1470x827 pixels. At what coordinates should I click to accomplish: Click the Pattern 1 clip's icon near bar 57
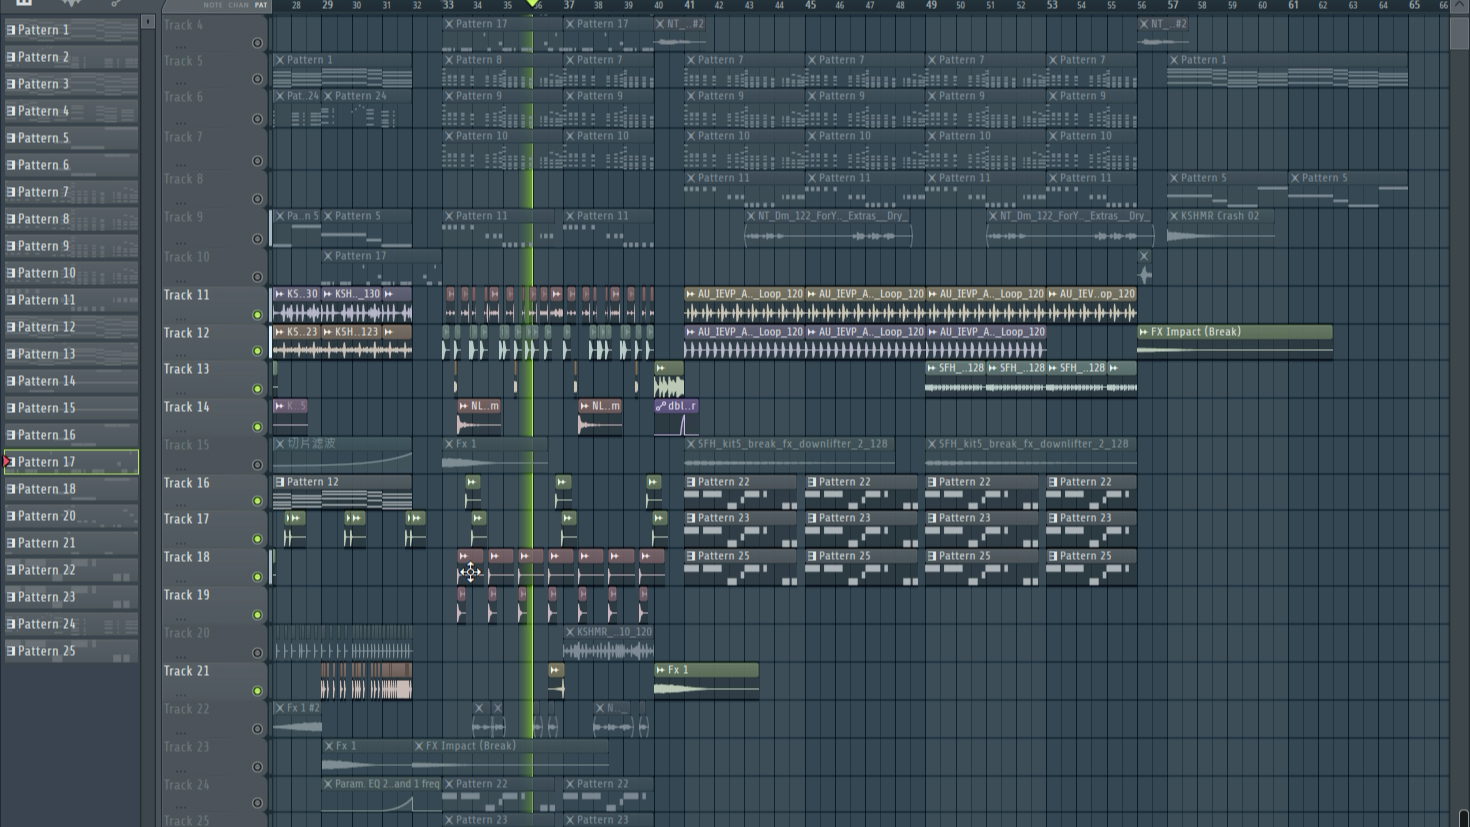[x=1174, y=60]
